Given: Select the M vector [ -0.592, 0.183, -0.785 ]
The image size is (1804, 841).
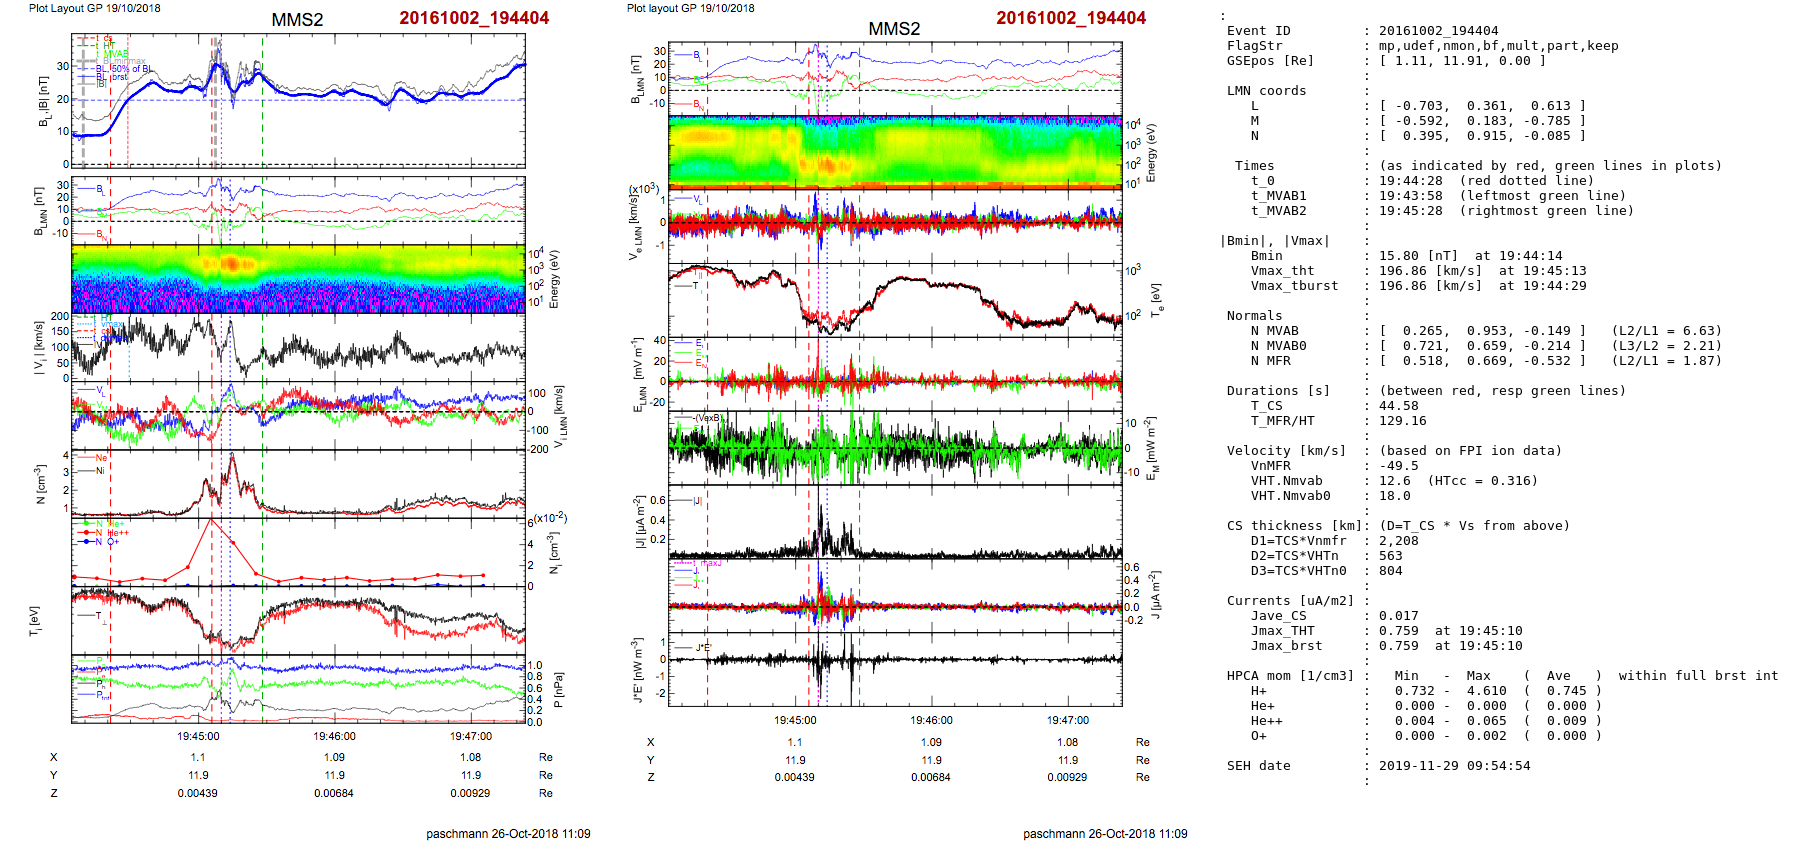Looking at the screenshot, I should pyautogui.click(x=1482, y=121).
